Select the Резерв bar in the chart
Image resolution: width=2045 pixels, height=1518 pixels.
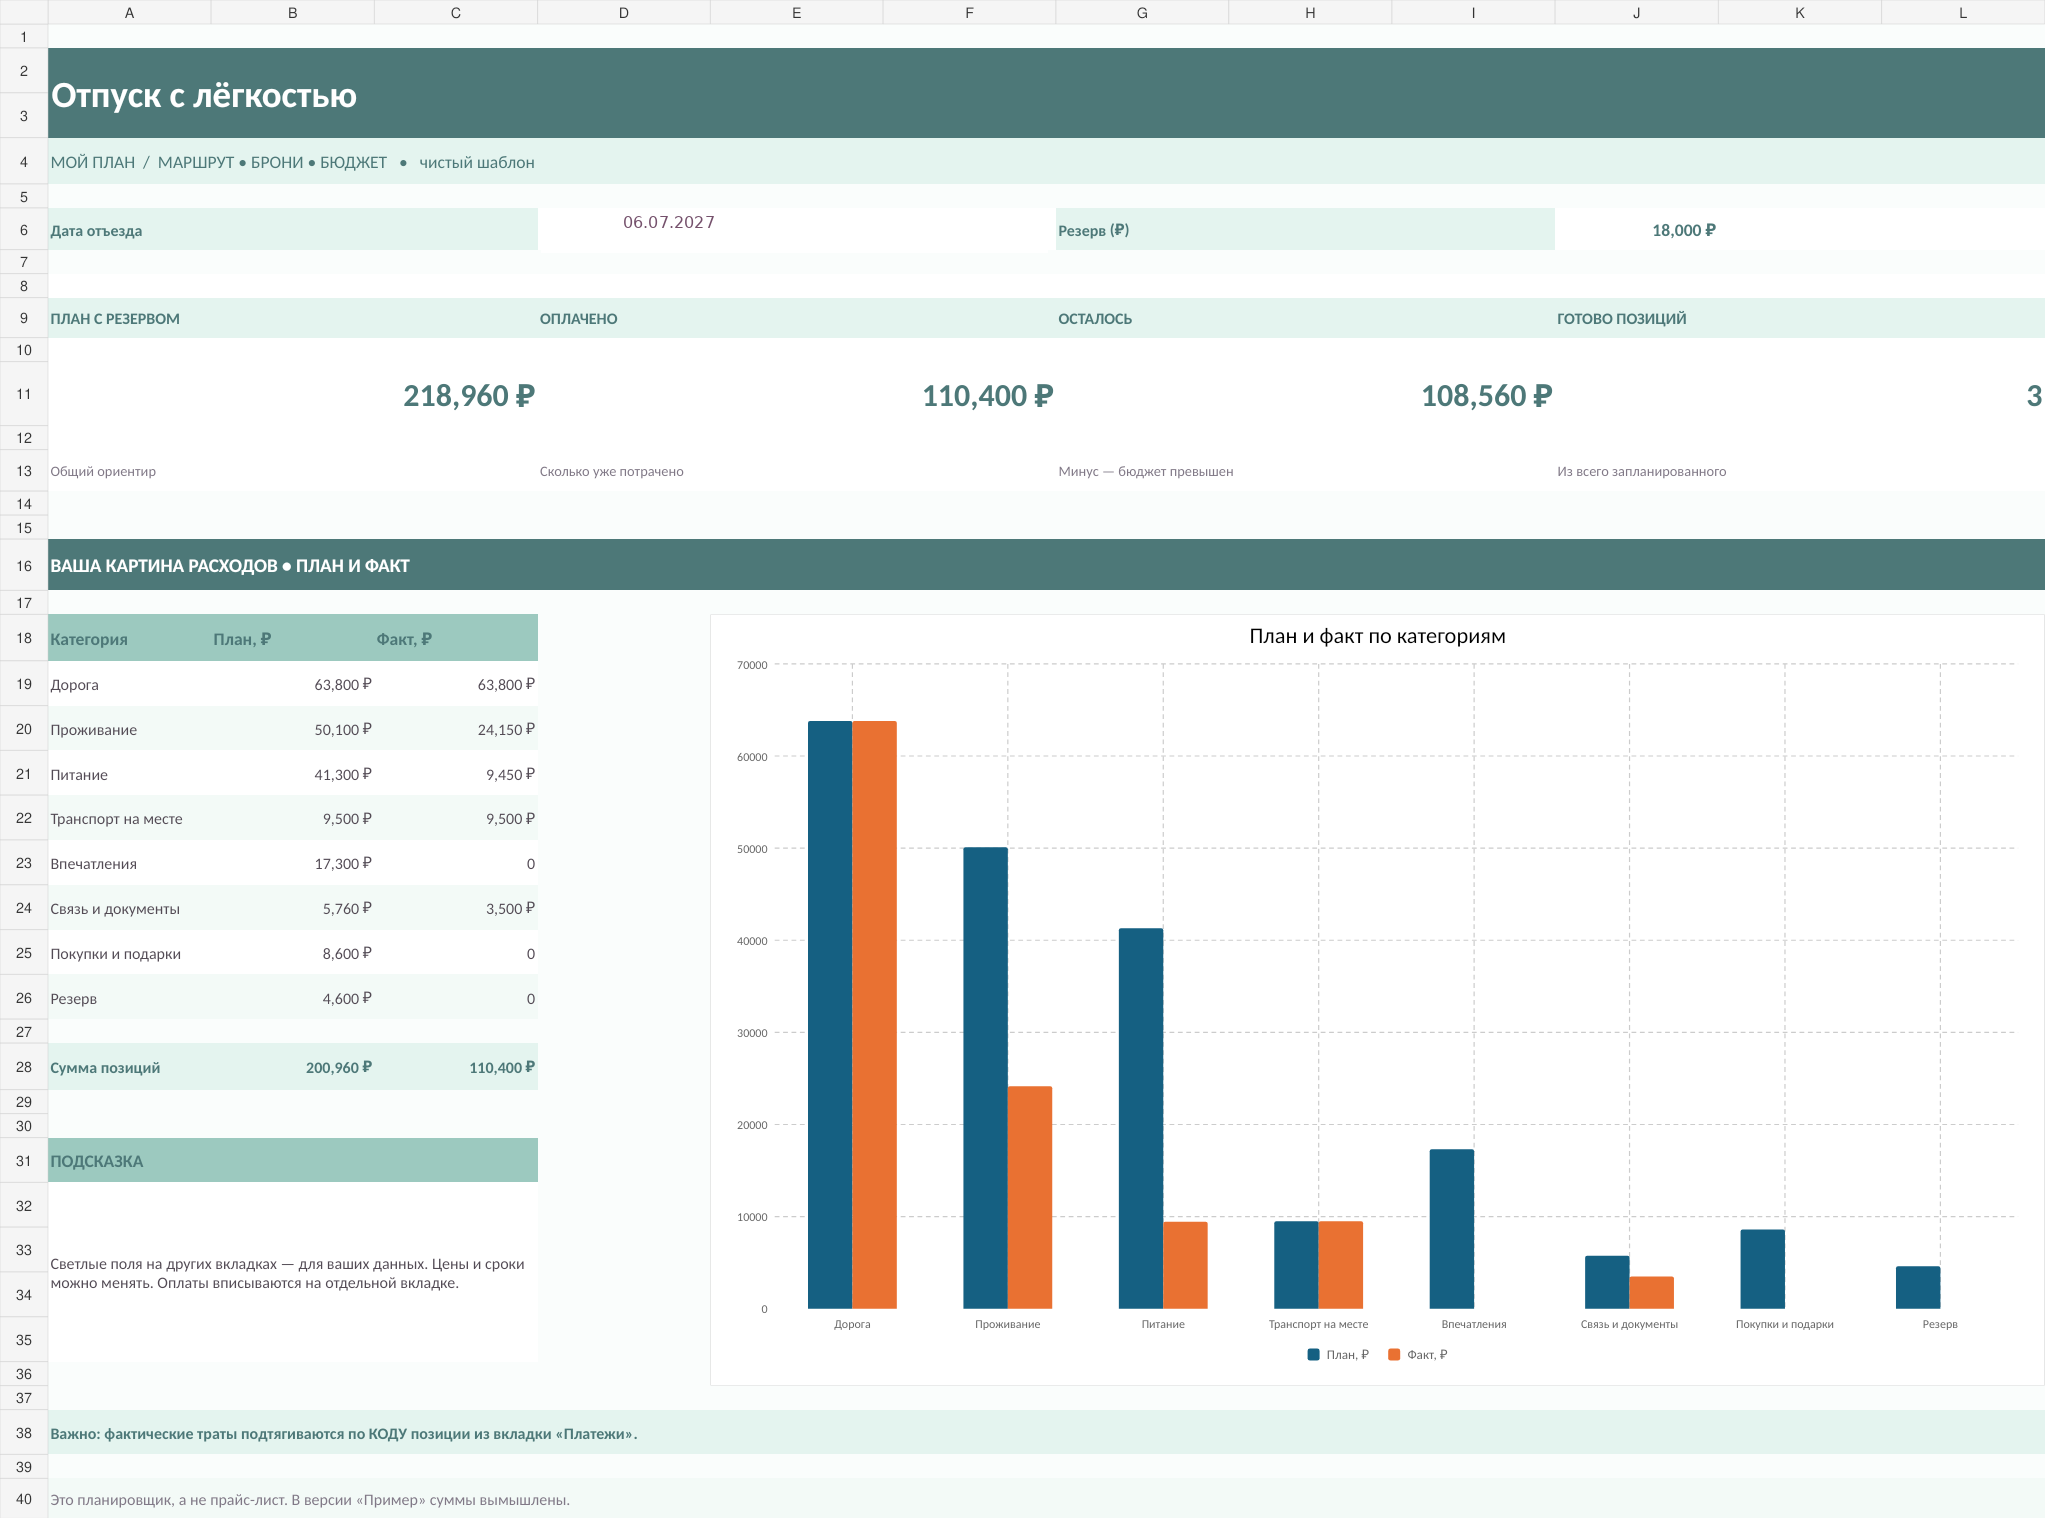pos(1918,1288)
